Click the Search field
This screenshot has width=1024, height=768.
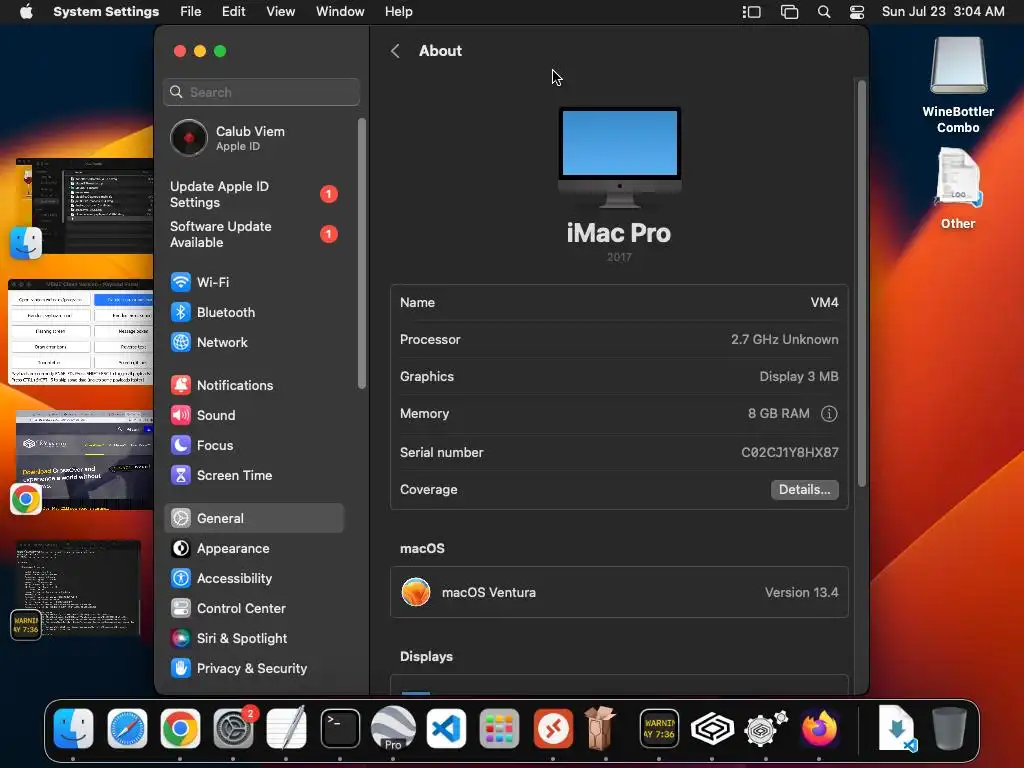pos(261,92)
